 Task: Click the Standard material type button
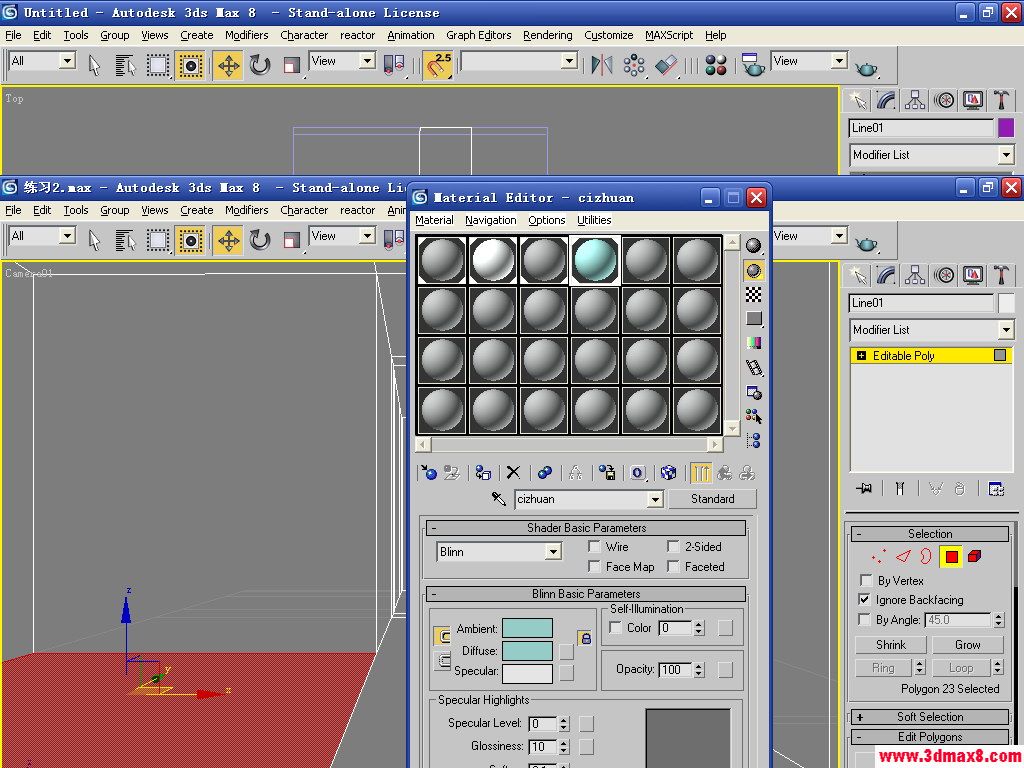coord(712,499)
